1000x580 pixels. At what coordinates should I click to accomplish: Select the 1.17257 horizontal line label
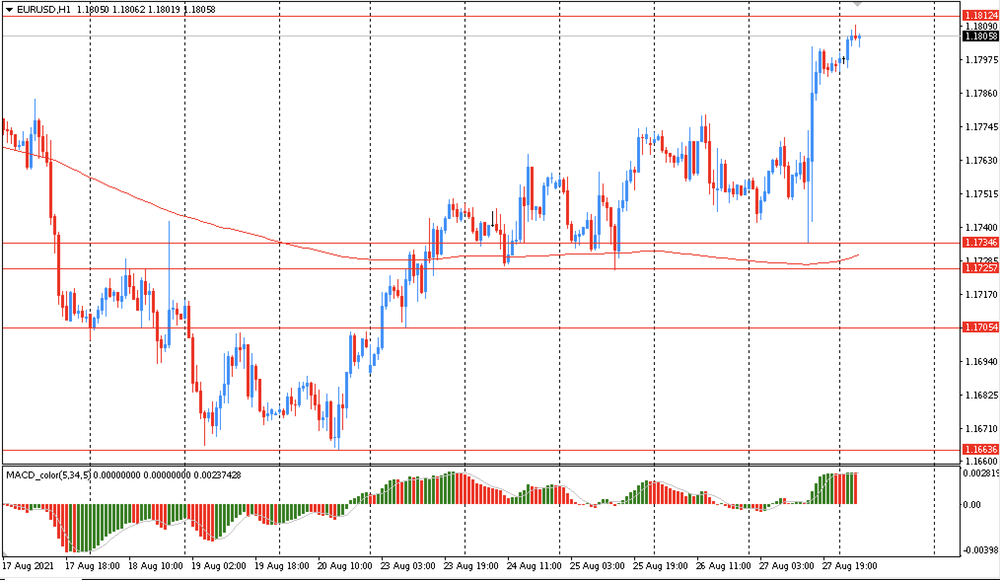click(x=980, y=268)
